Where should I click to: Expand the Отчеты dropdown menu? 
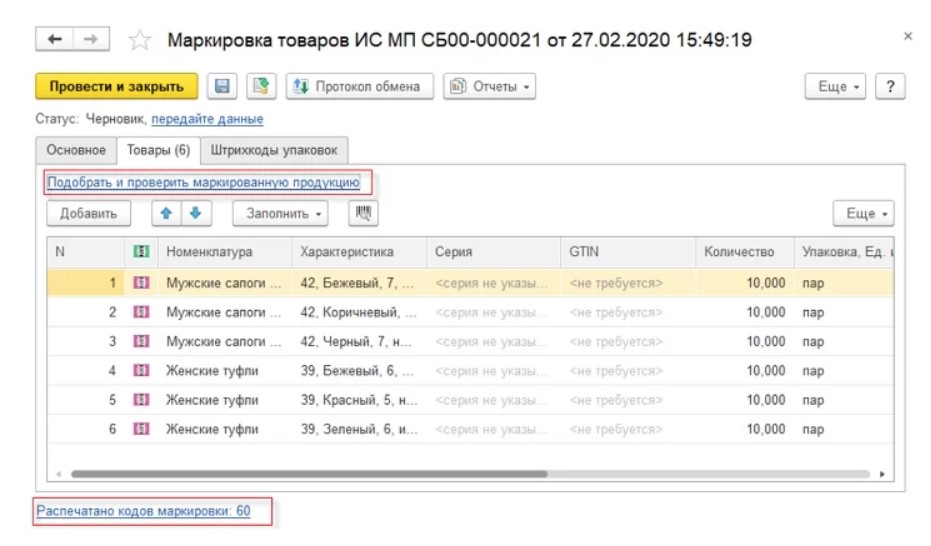coord(489,87)
